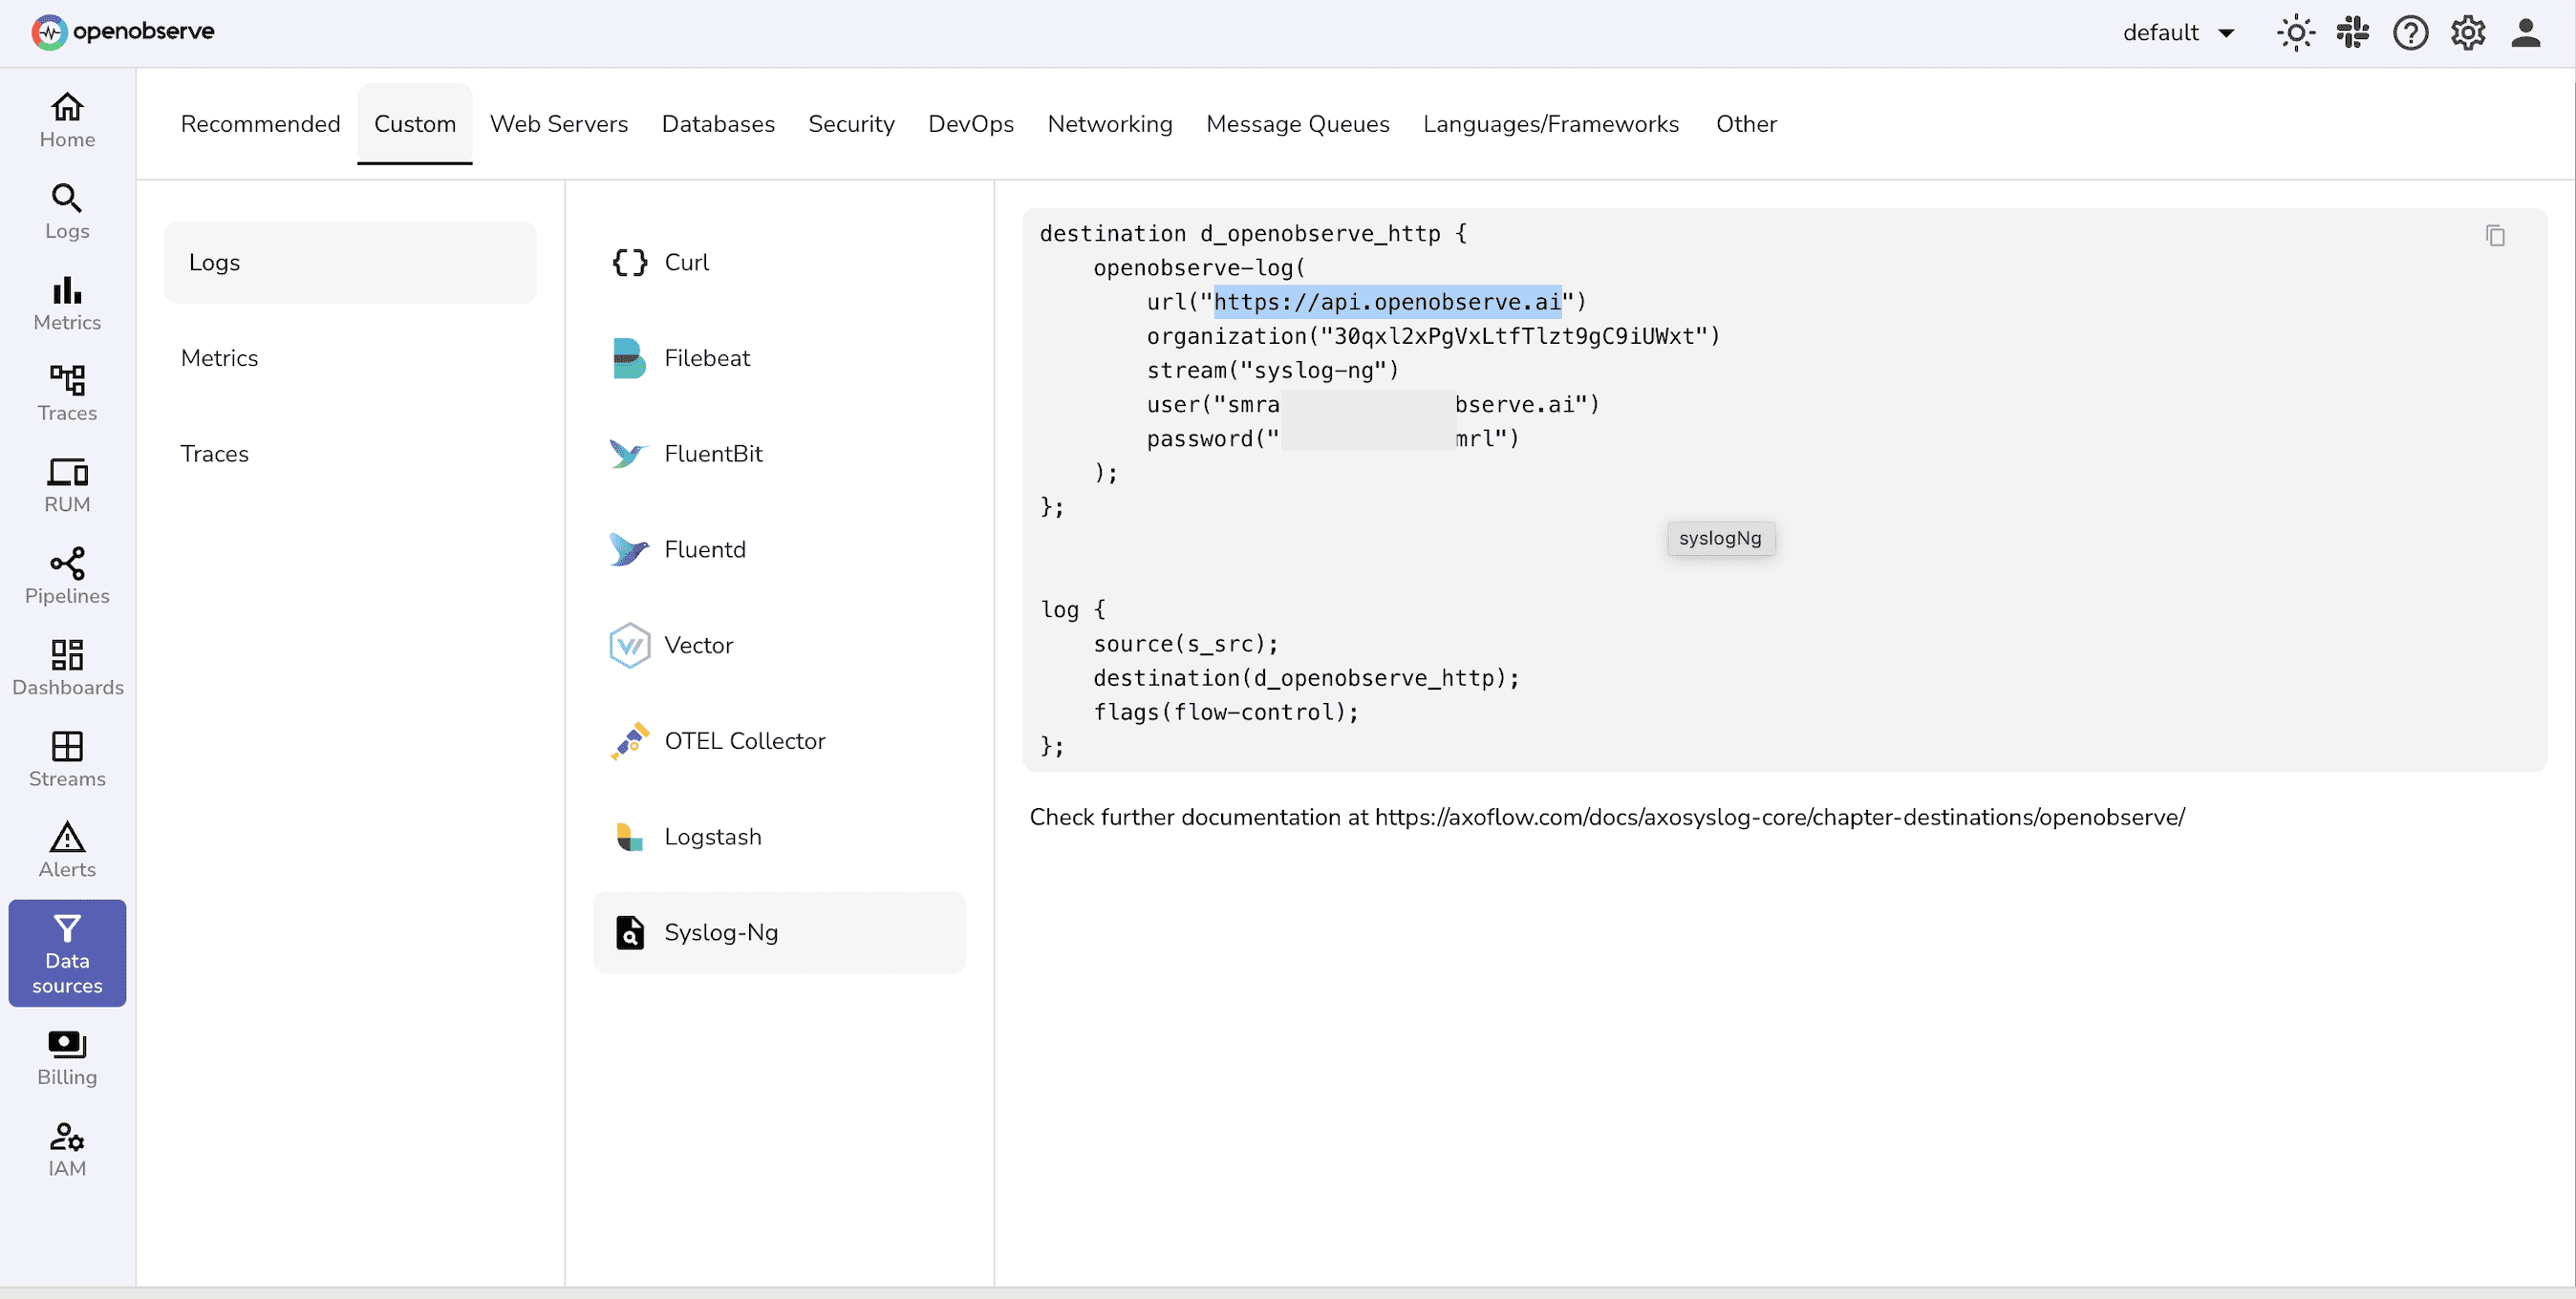Open the Pipelines section
This screenshot has width=2576, height=1299.
tap(67, 576)
